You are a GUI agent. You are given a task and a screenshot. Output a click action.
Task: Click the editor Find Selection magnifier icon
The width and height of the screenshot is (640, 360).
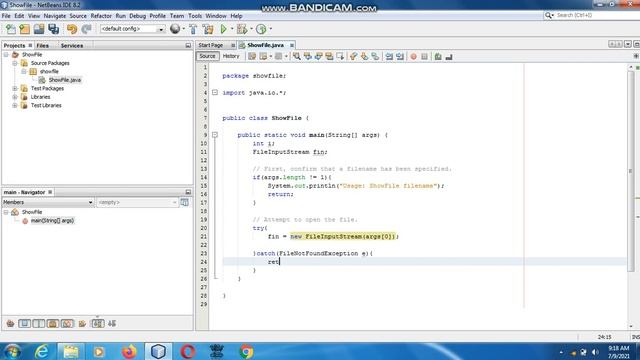pyautogui.click(x=297, y=57)
